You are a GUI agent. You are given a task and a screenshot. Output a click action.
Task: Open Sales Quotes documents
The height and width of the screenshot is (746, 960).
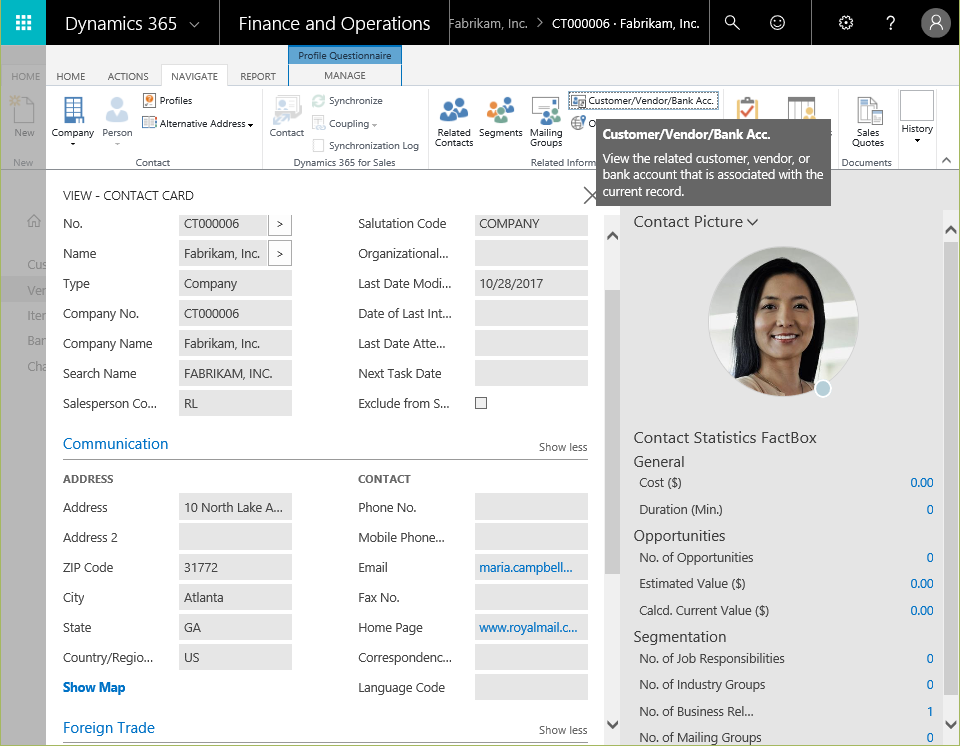point(868,122)
